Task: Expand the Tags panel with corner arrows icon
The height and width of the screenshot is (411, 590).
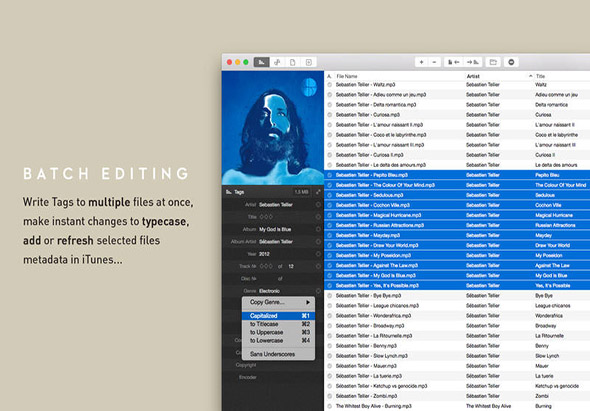Action: click(x=318, y=192)
